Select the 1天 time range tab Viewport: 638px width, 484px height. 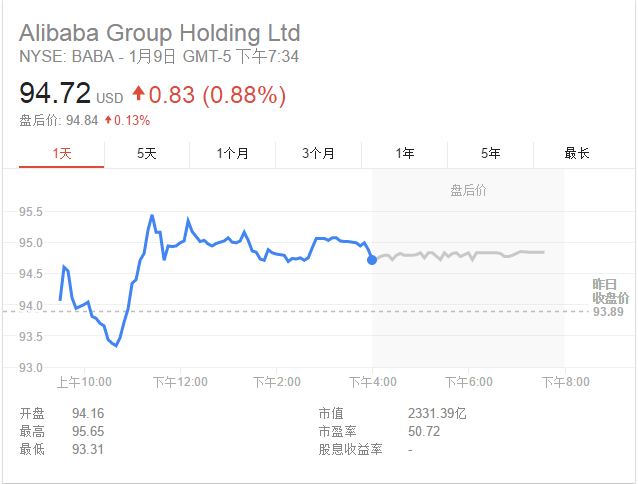(x=61, y=153)
